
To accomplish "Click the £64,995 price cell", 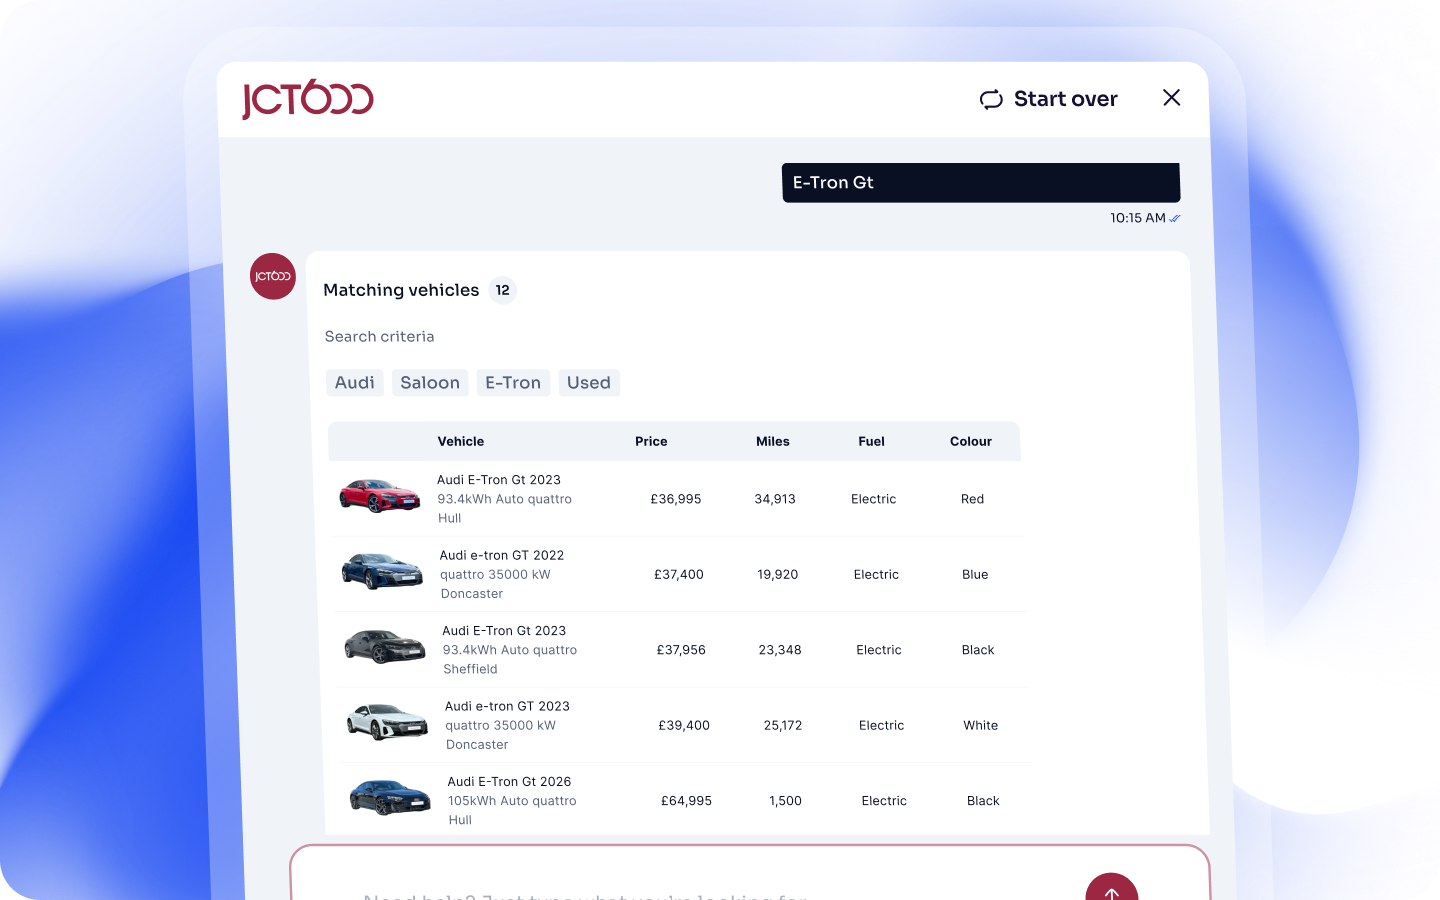I will [x=686, y=801].
